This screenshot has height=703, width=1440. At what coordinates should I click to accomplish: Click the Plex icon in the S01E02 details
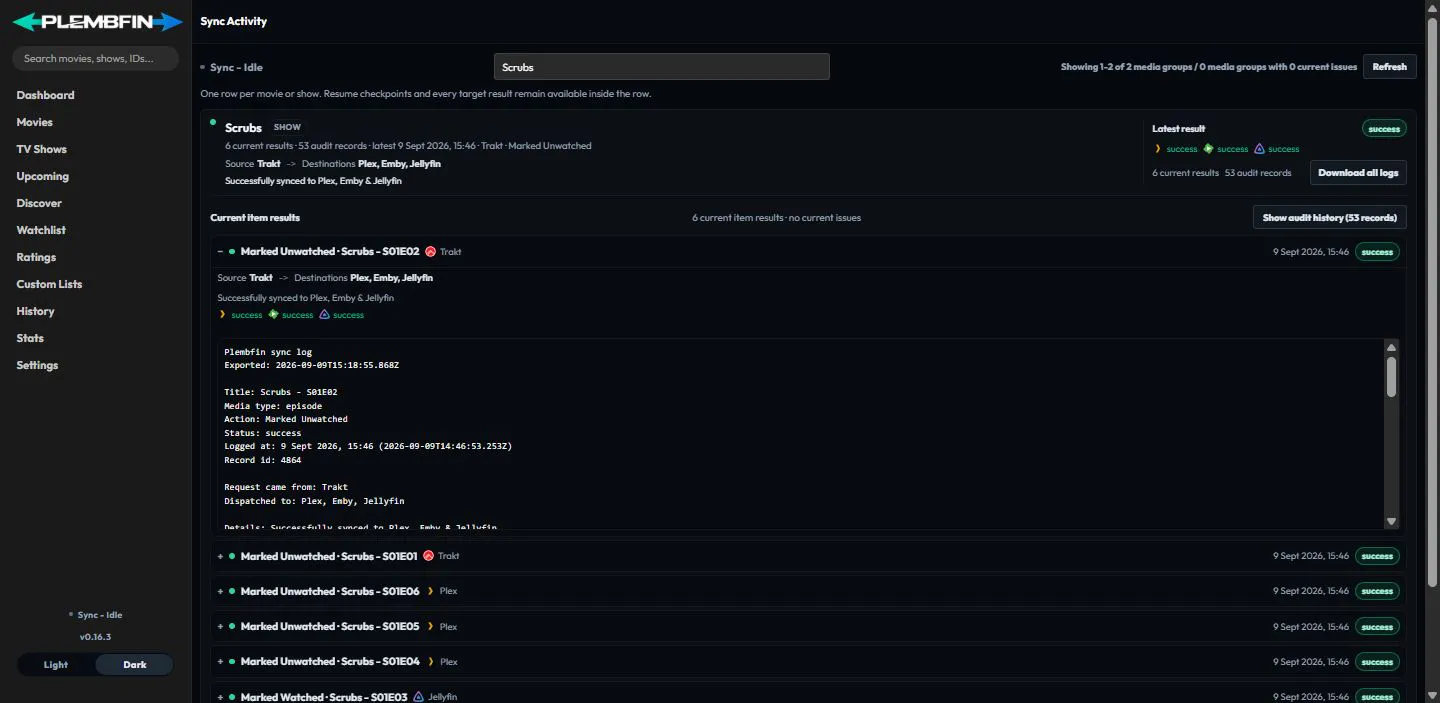pyautogui.click(x=223, y=315)
